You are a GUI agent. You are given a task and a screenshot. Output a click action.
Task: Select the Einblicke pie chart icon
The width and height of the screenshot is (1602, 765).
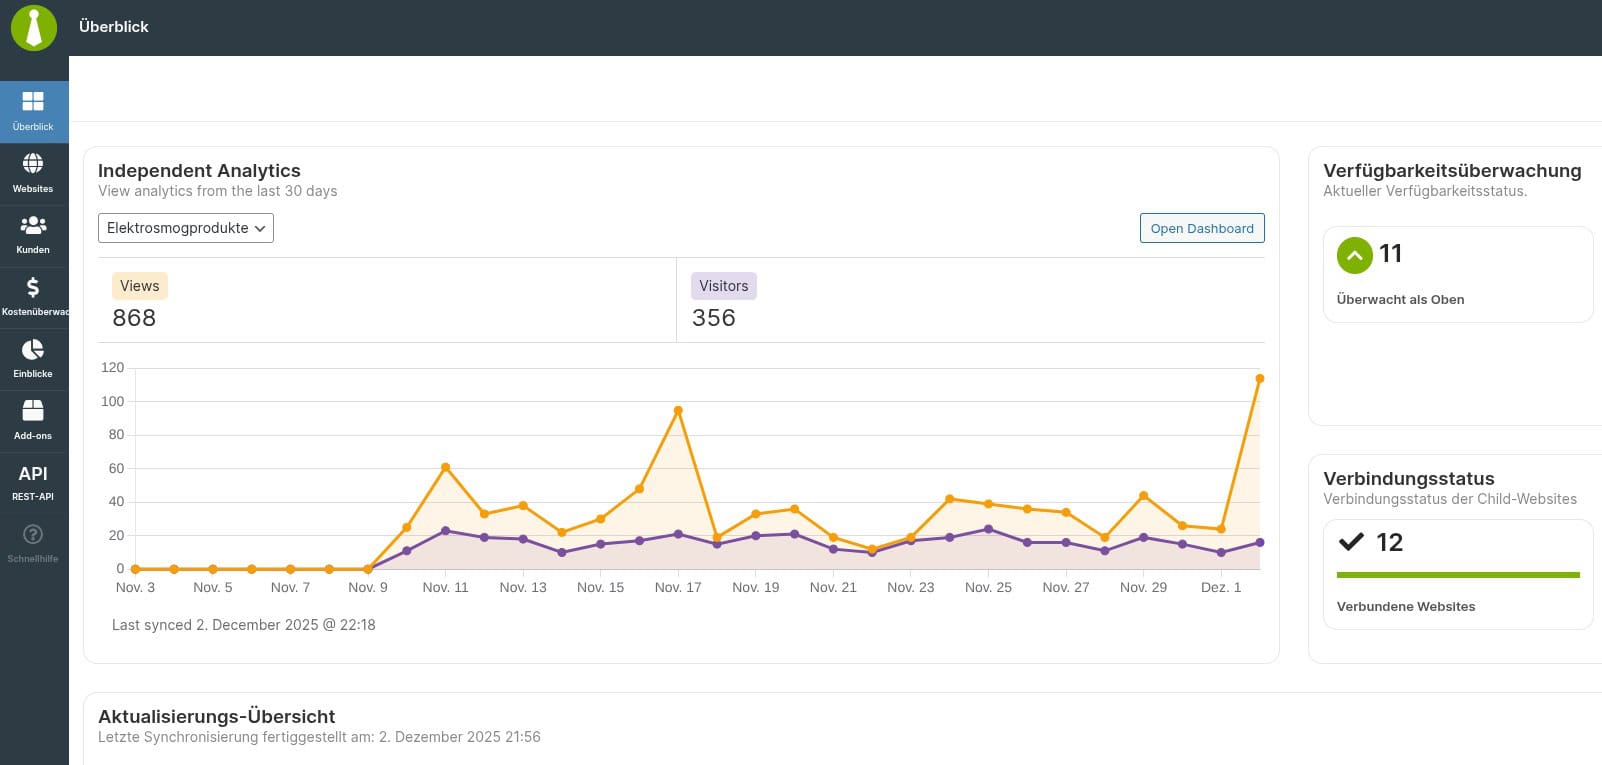(33, 349)
